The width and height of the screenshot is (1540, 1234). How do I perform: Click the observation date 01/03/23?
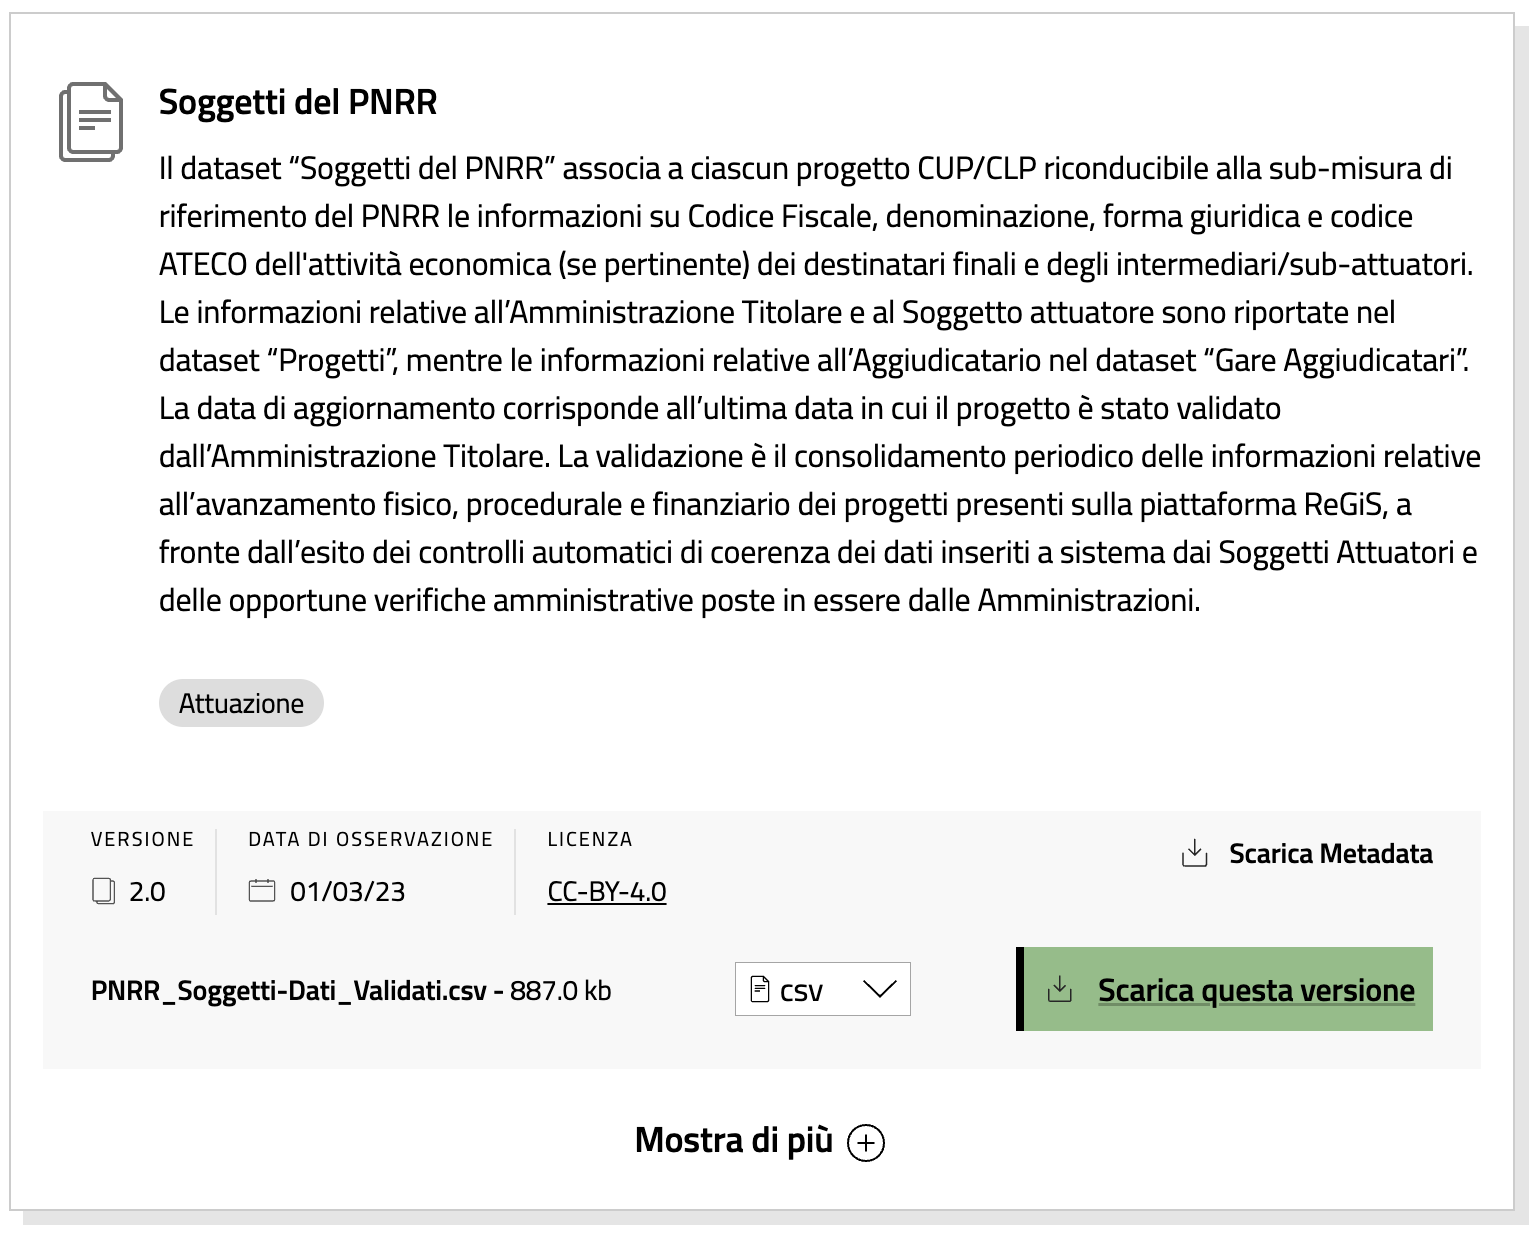(347, 891)
